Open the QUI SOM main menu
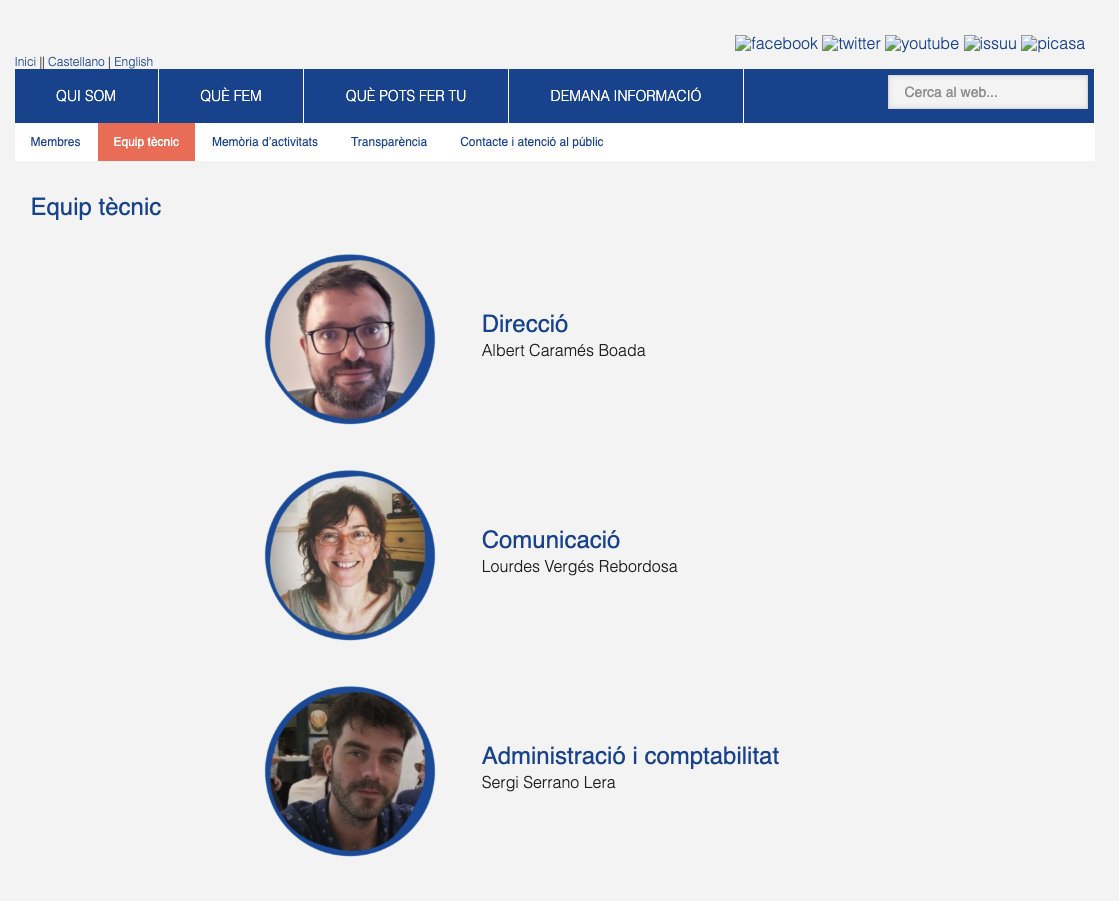Viewport: 1119px width, 901px height. point(86,96)
